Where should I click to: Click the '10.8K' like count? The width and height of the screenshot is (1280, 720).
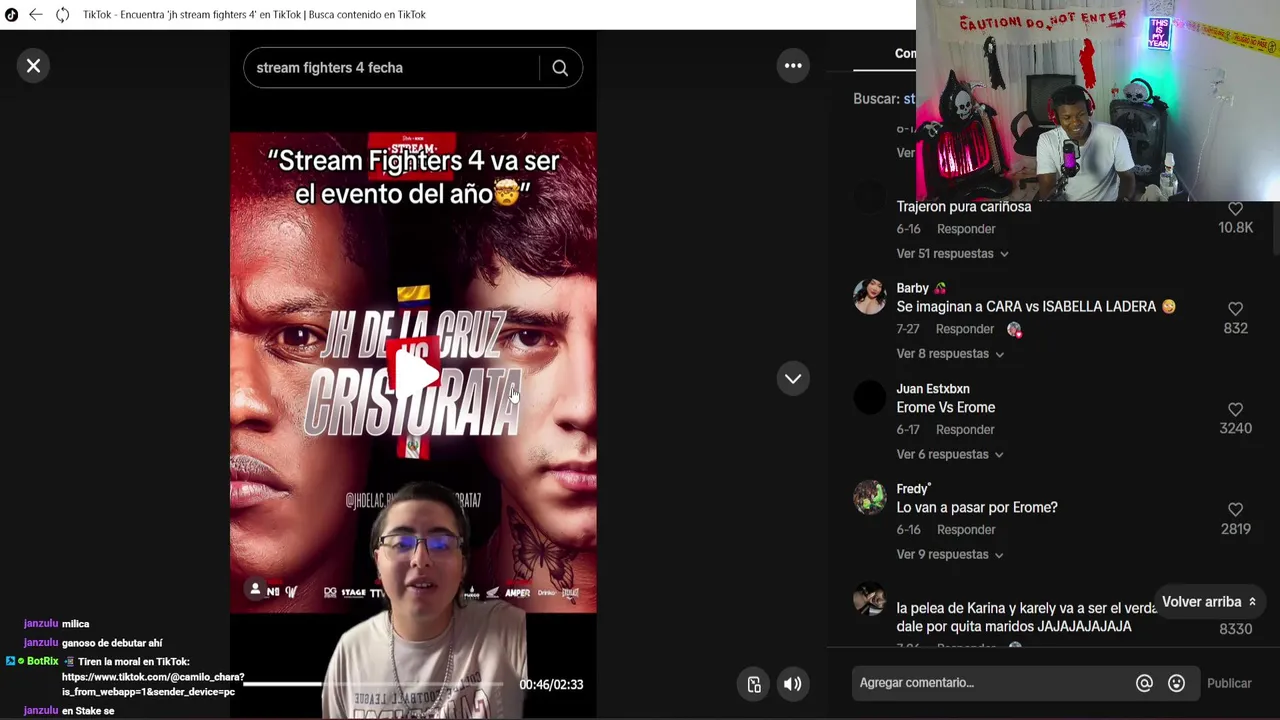pos(1235,228)
